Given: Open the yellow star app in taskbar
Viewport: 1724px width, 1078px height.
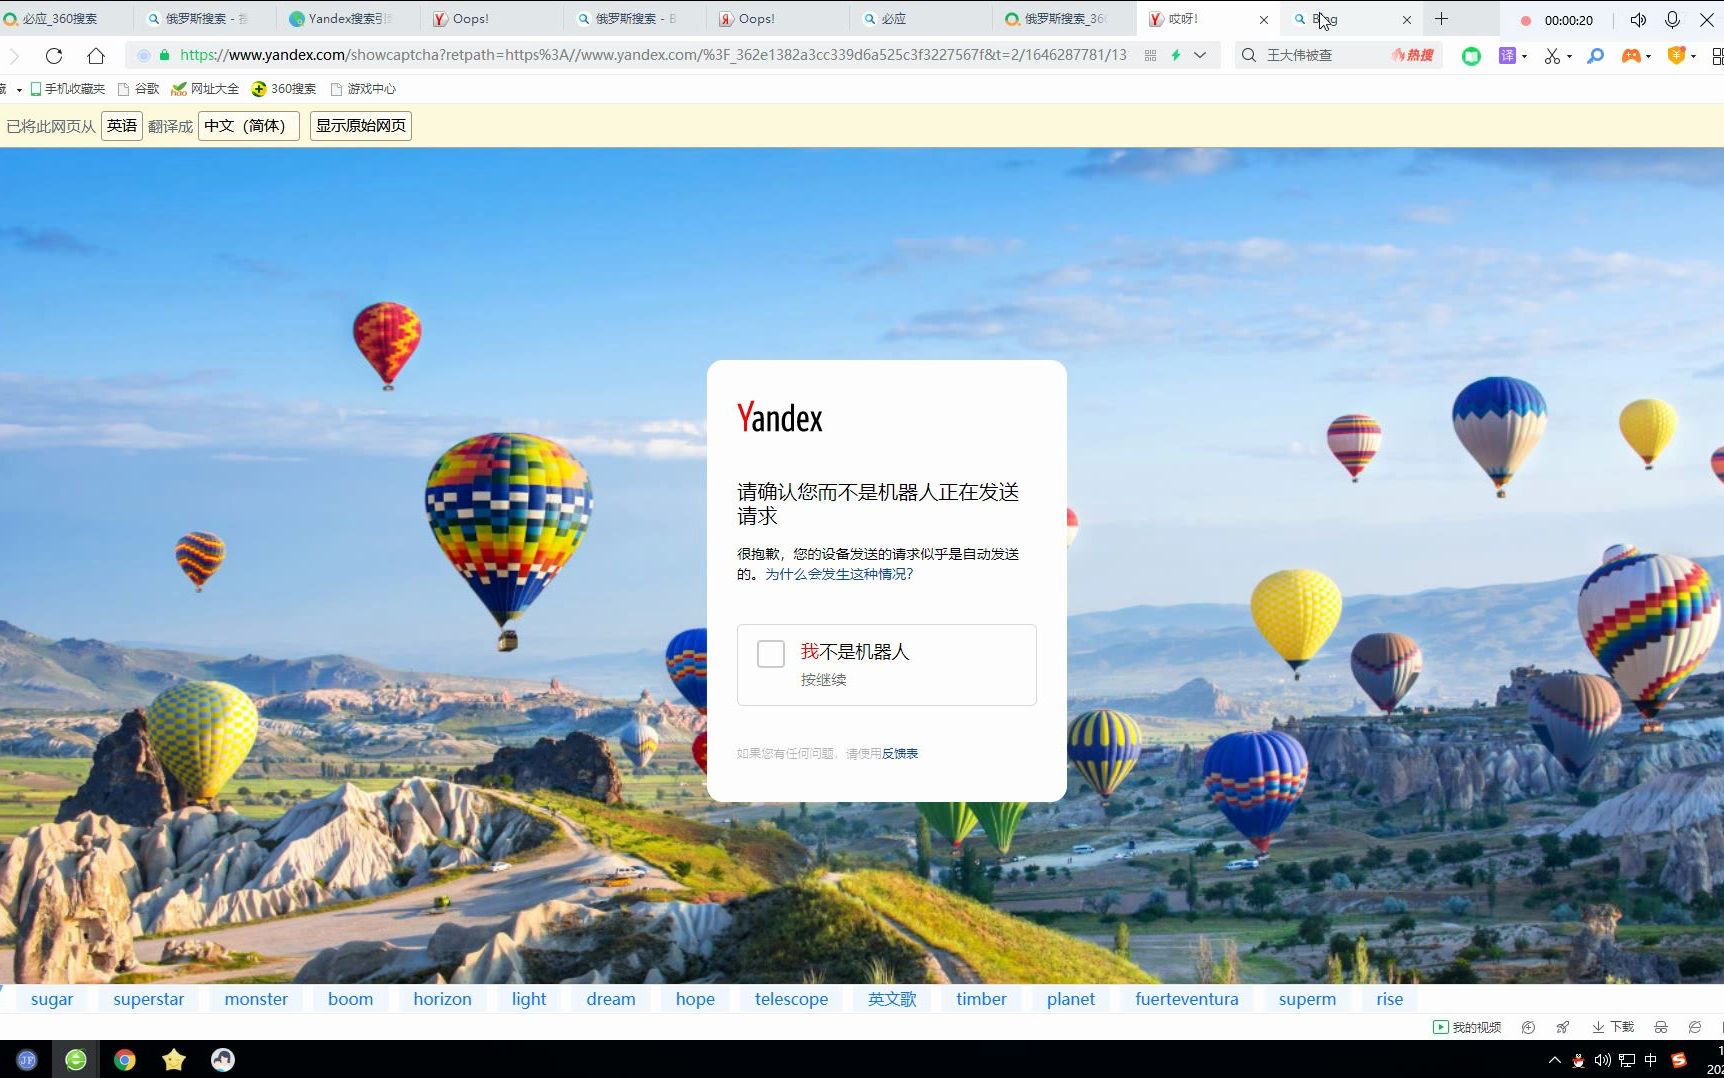Looking at the screenshot, I should pyautogui.click(x=174, y=1060).
